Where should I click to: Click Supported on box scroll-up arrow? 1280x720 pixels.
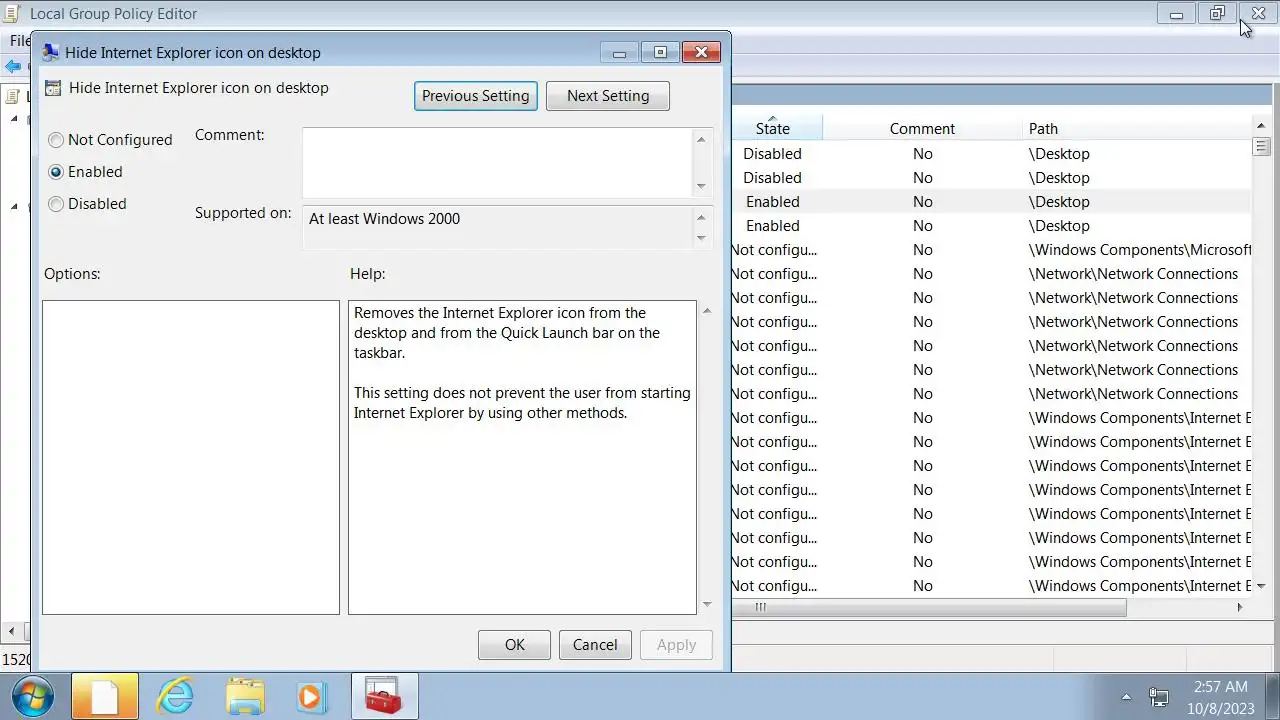click(701, 217)
